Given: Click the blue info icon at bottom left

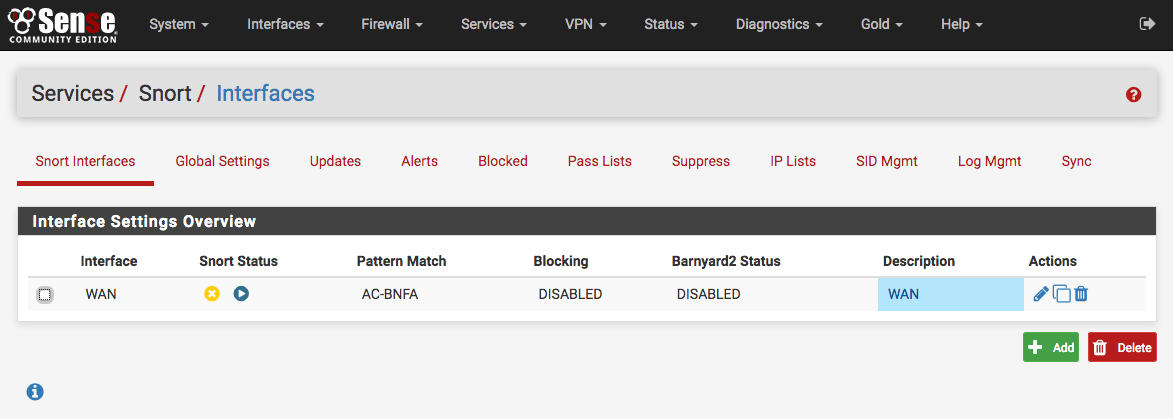Looking at the screenshot, I should [35, 391].
